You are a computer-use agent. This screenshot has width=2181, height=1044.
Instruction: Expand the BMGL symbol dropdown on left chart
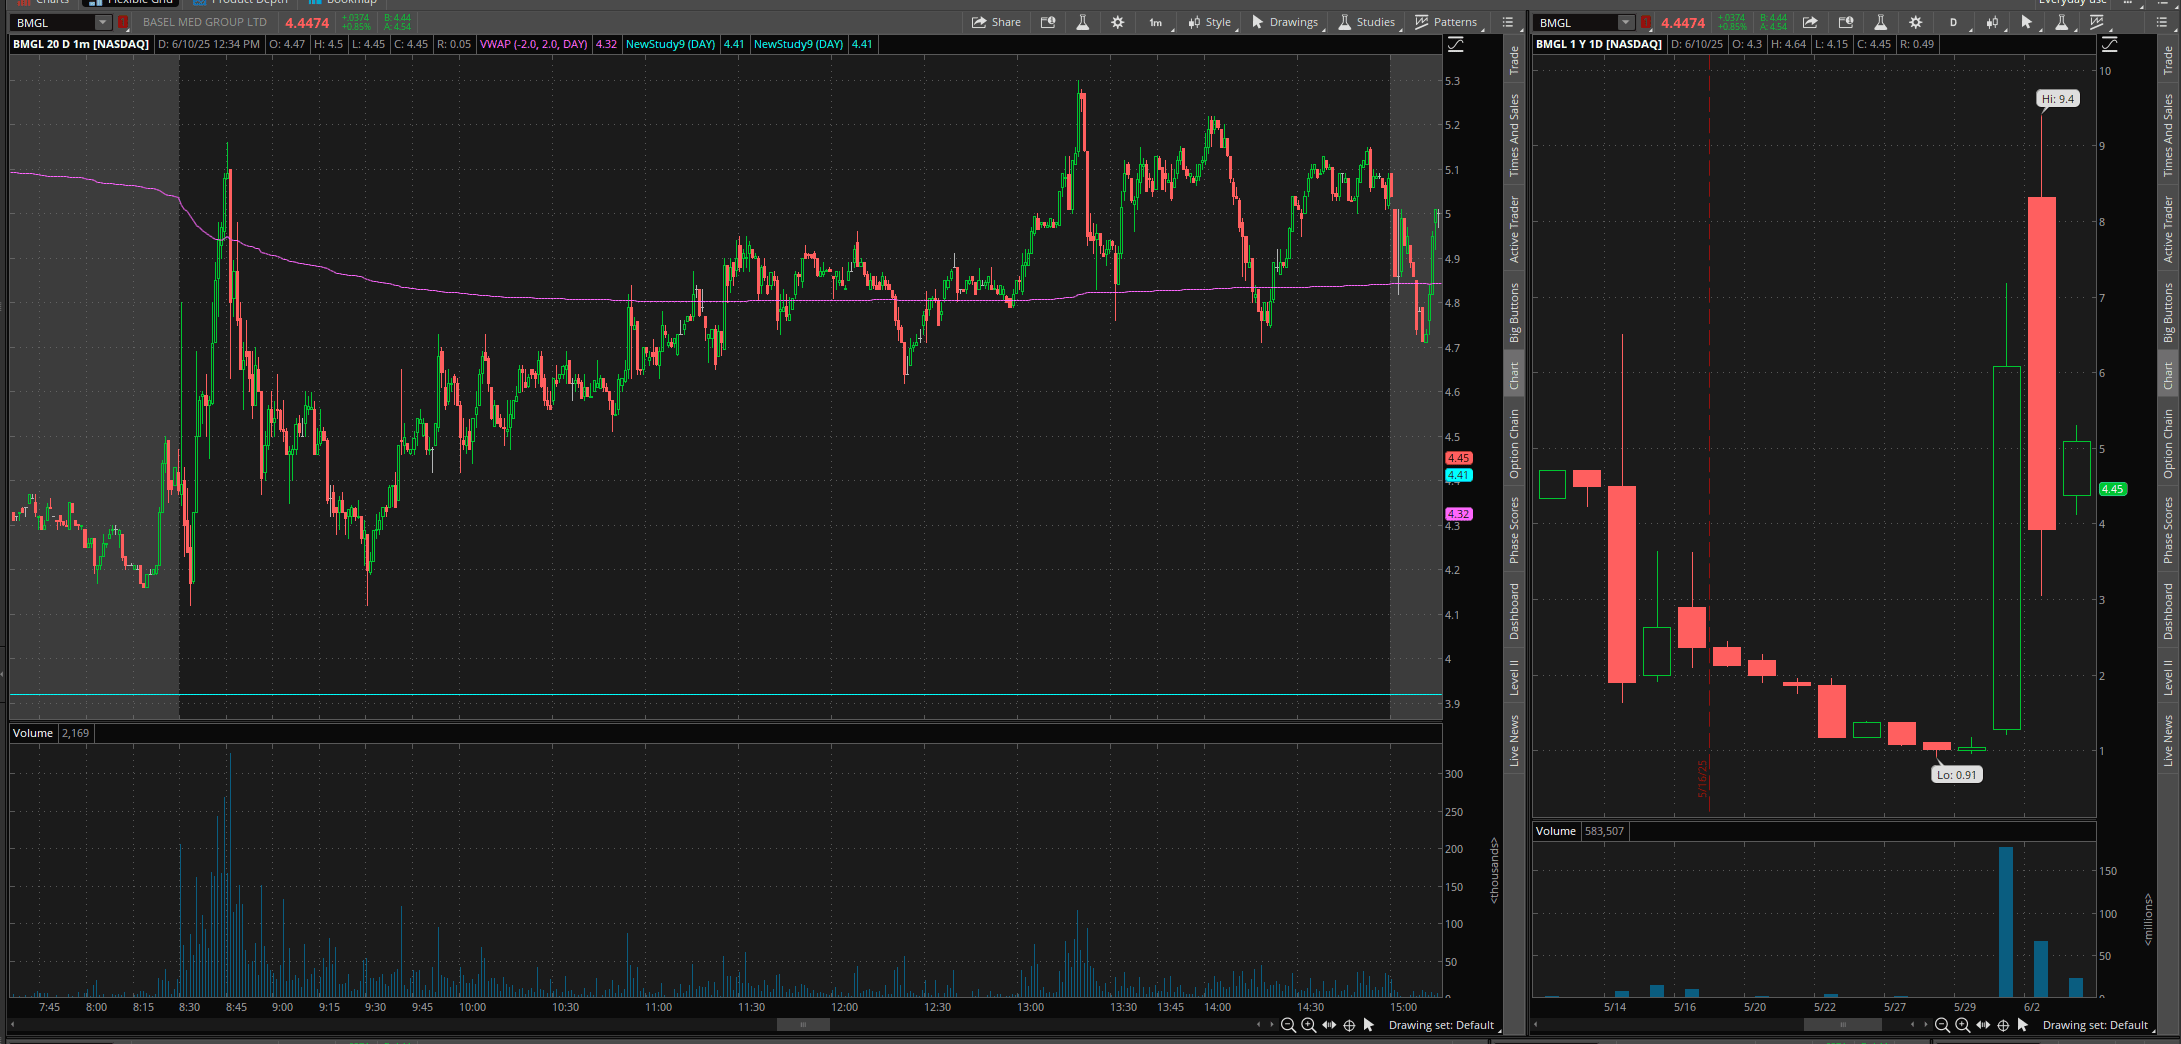point(102,22)
